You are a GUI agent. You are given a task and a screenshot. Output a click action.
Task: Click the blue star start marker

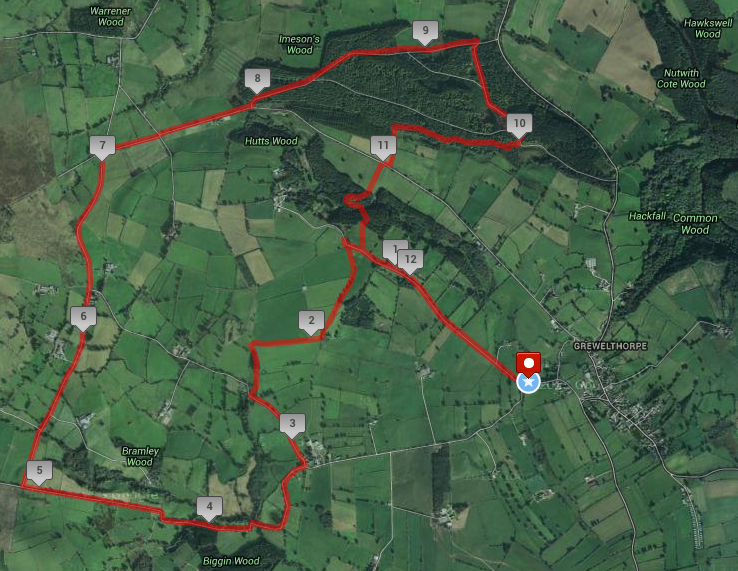[x=528, y=383]
